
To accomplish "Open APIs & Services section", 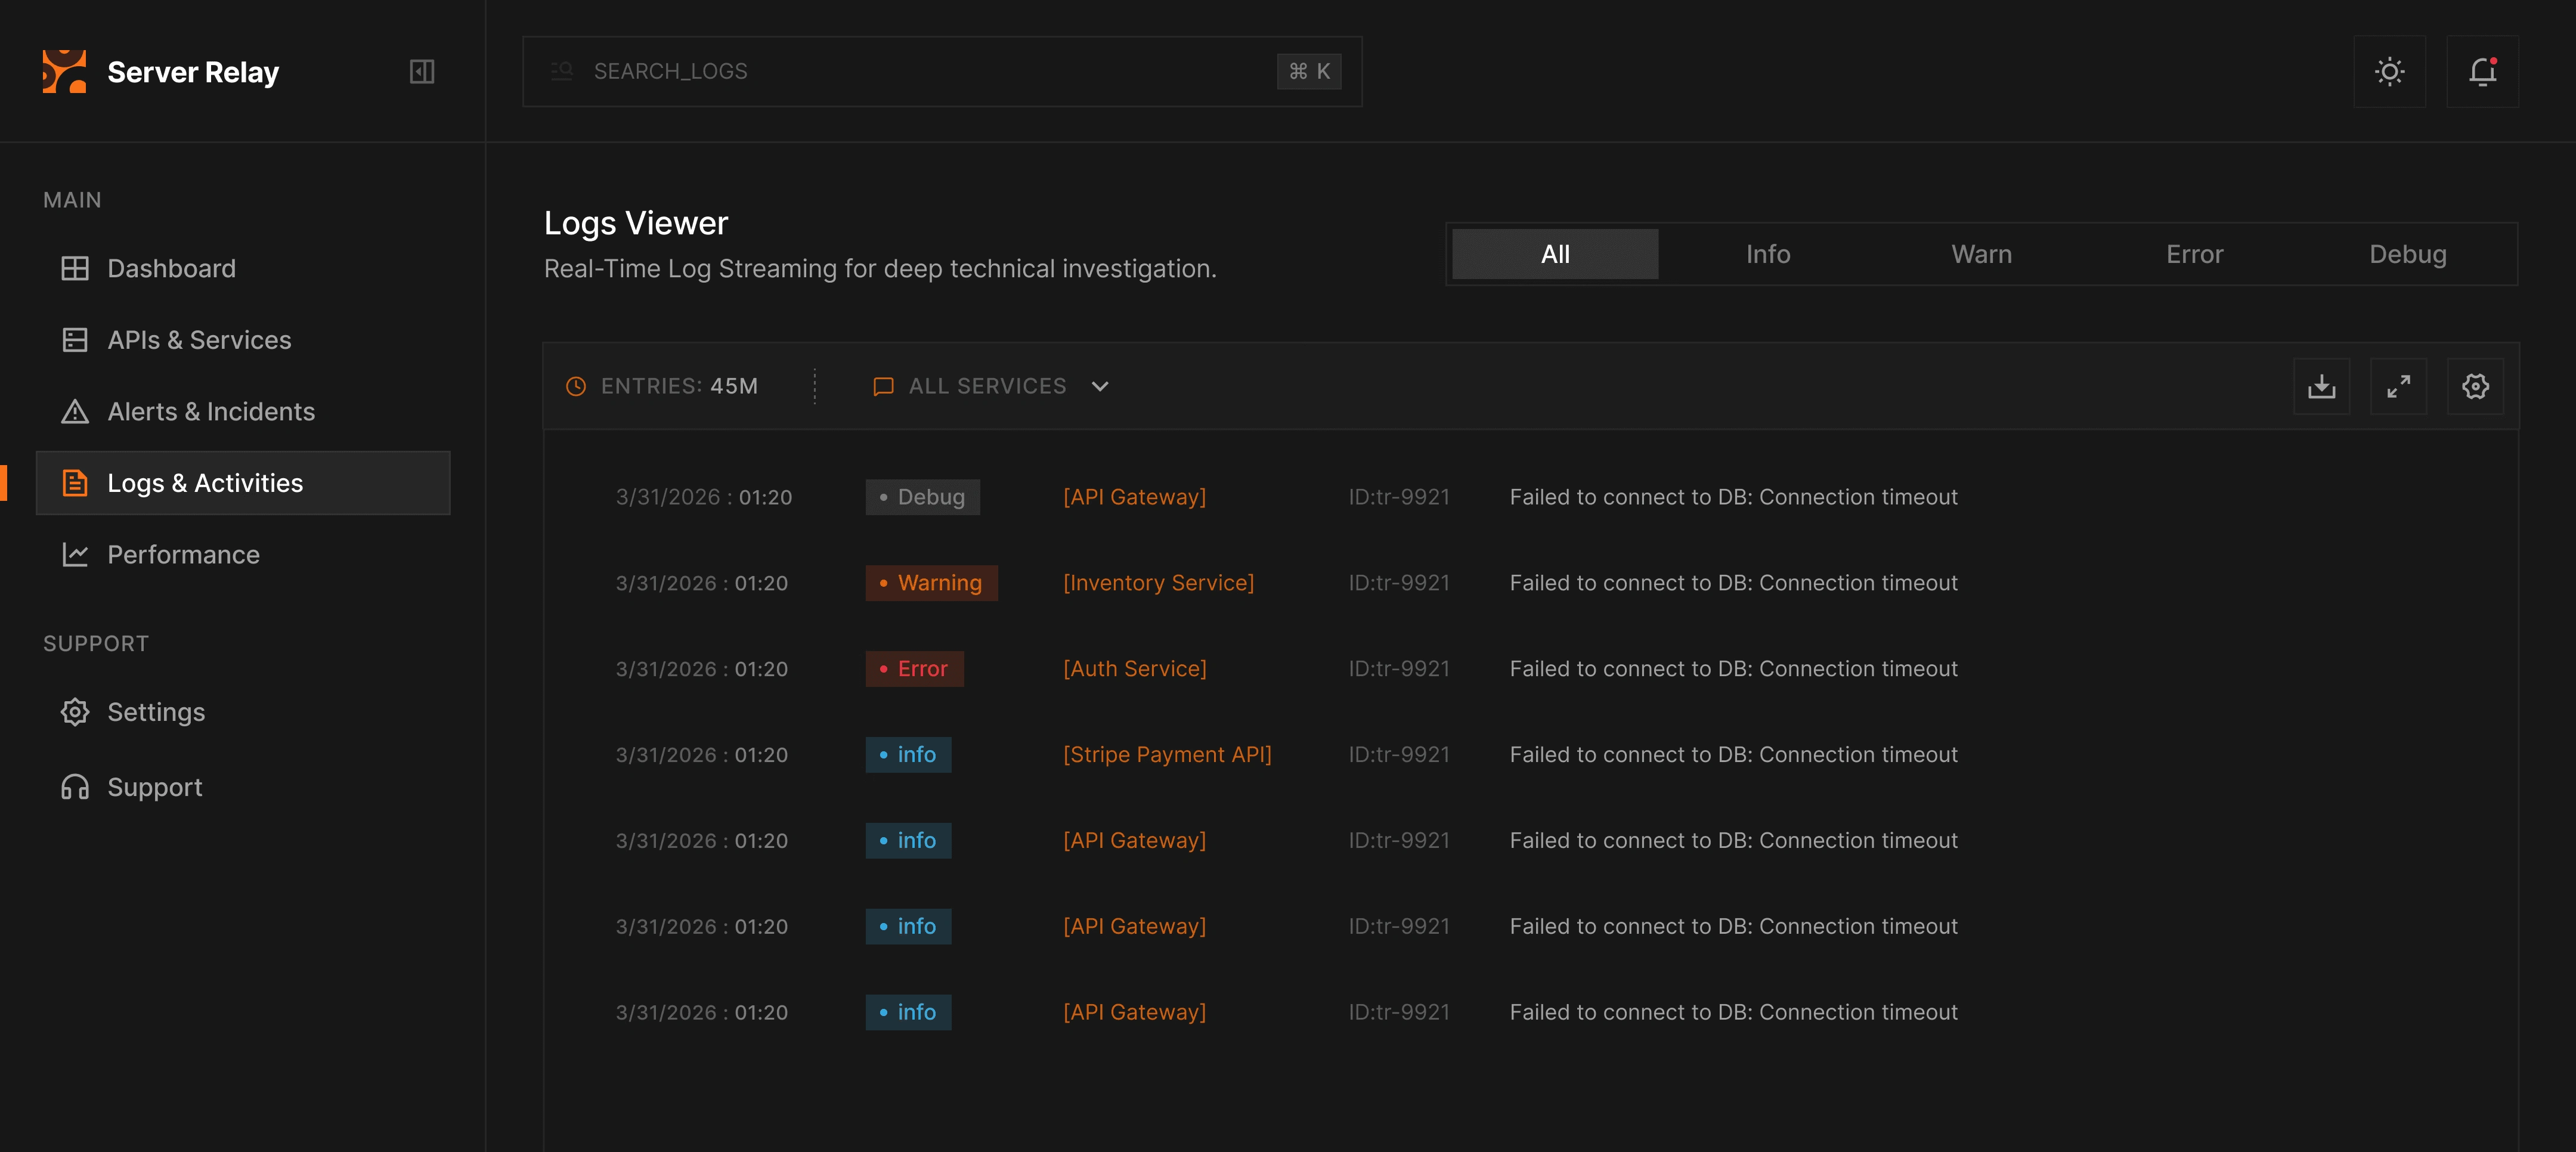I will pyautogui.click(x=199, y=340).
